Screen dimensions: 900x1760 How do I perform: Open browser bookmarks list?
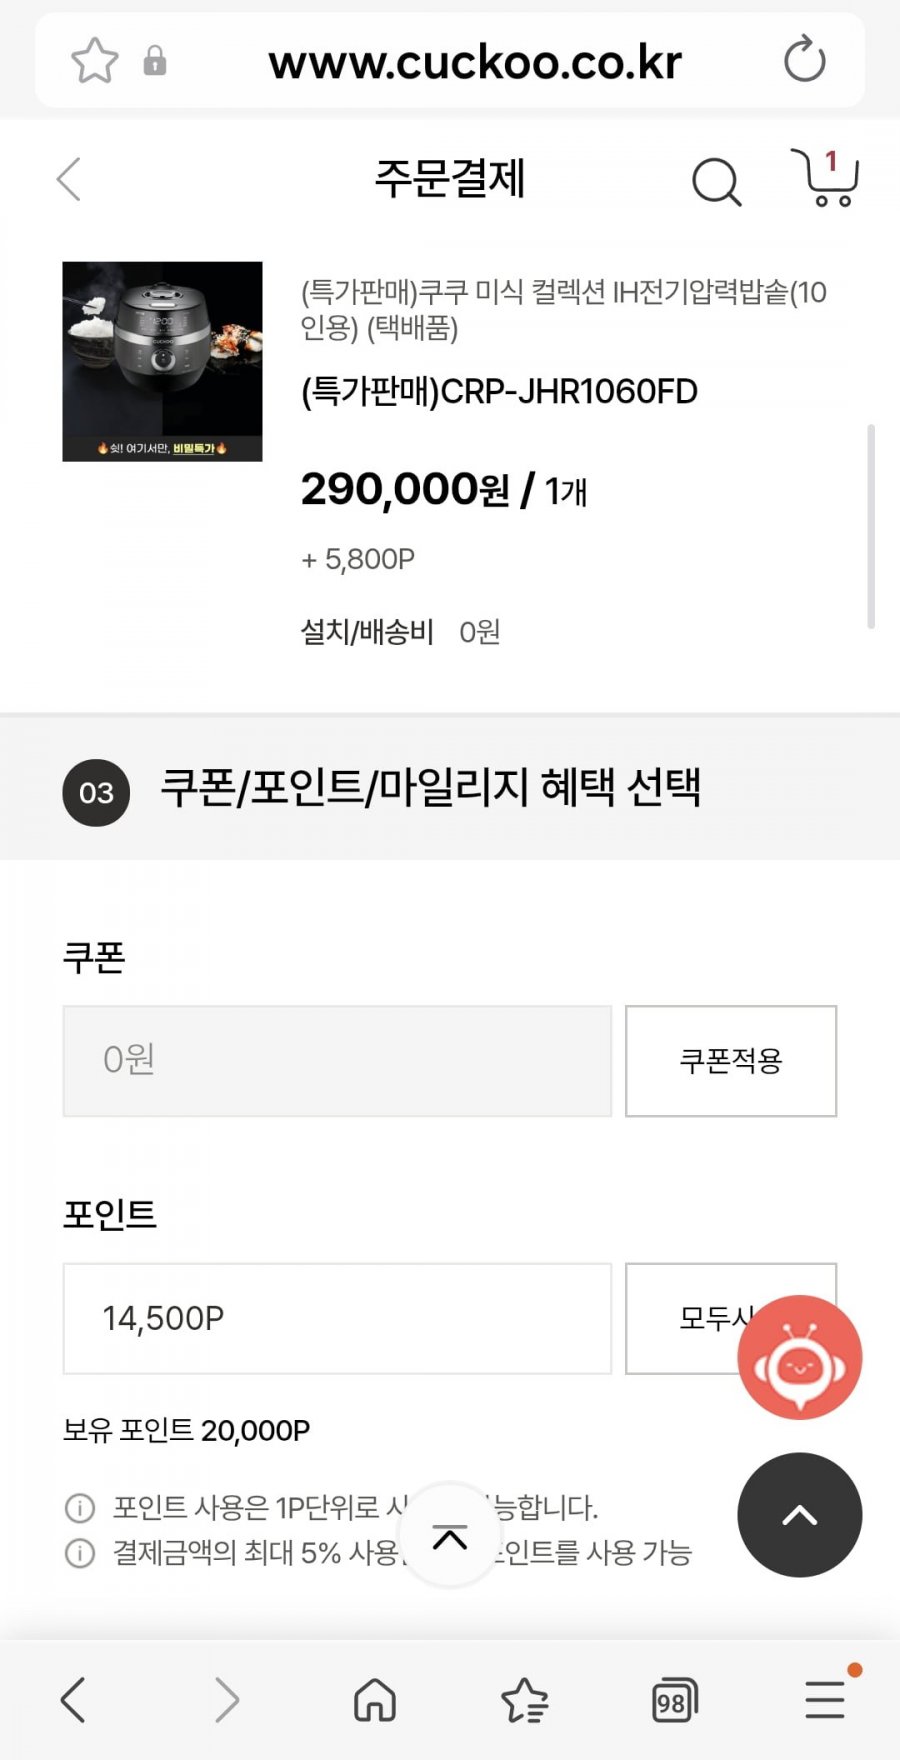[x=524, y=1699]
